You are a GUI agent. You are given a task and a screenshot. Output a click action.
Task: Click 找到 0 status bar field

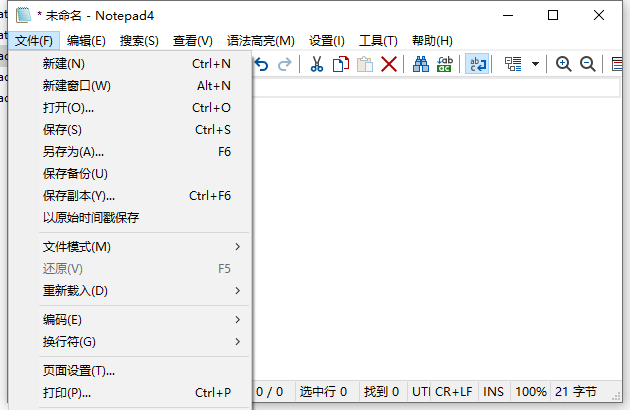tap(381, 392)
